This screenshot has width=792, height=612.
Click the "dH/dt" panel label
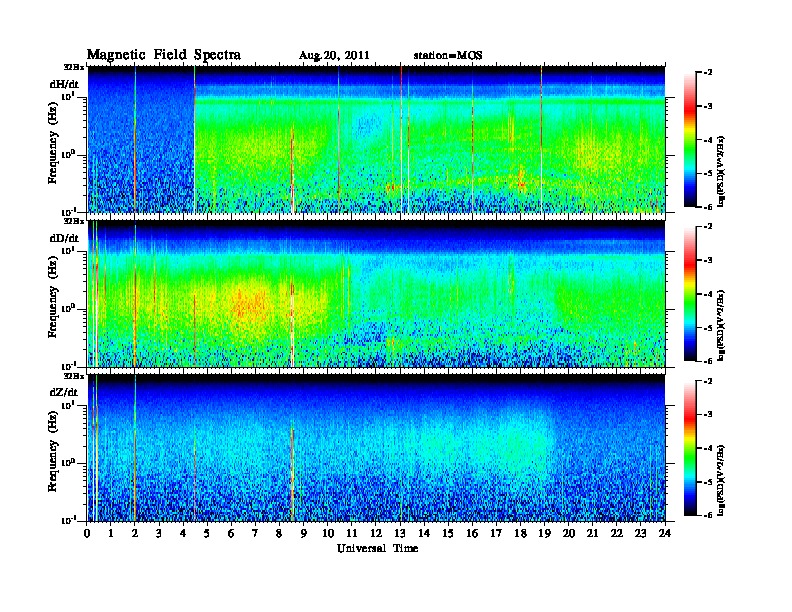tap(64, 84)
